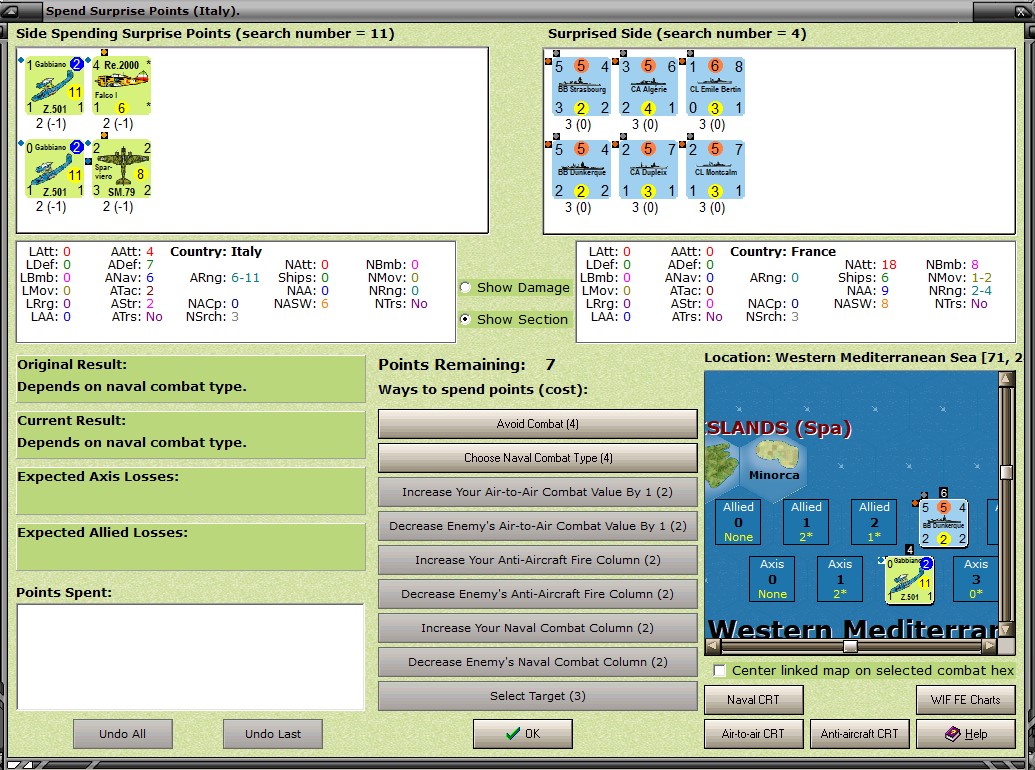The width and height of the screenshot is (1035, 770).
Task: Open the WIF FE Charts
Action: point(965,700)
